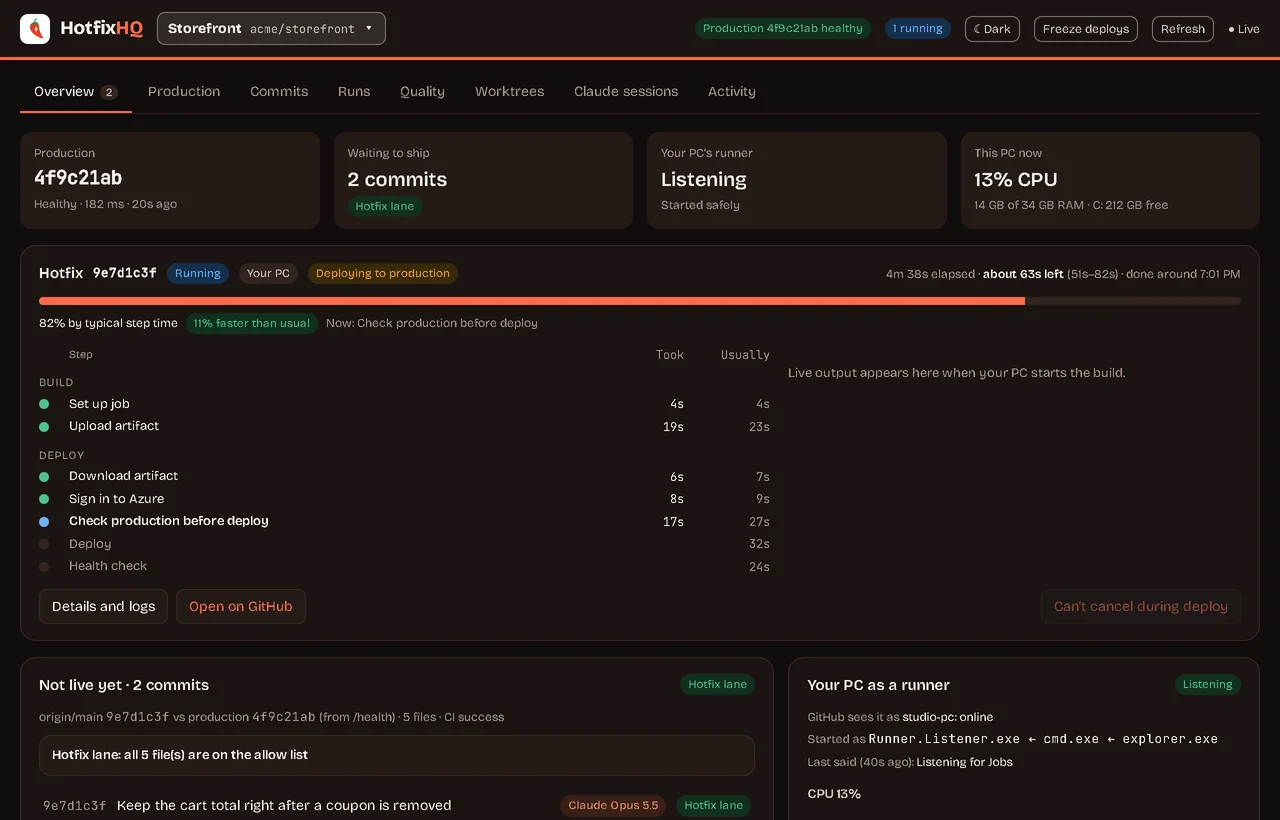Click the This PC now CPU card

point(1110,180)
